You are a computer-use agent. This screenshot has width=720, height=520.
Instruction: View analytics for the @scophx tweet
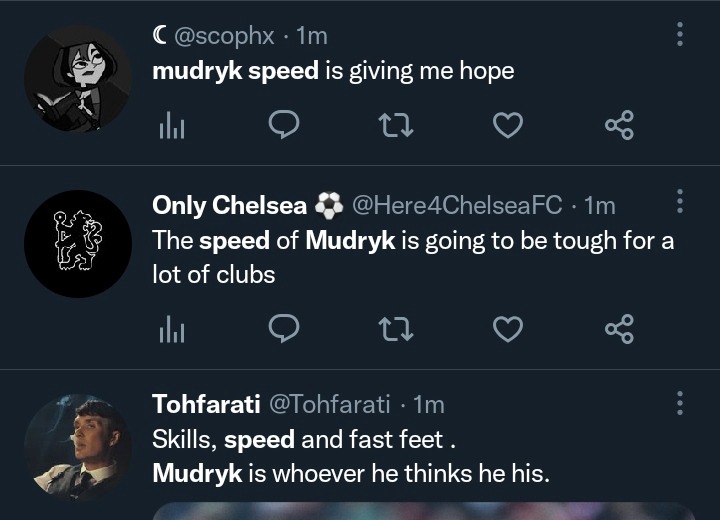[171, 126]
